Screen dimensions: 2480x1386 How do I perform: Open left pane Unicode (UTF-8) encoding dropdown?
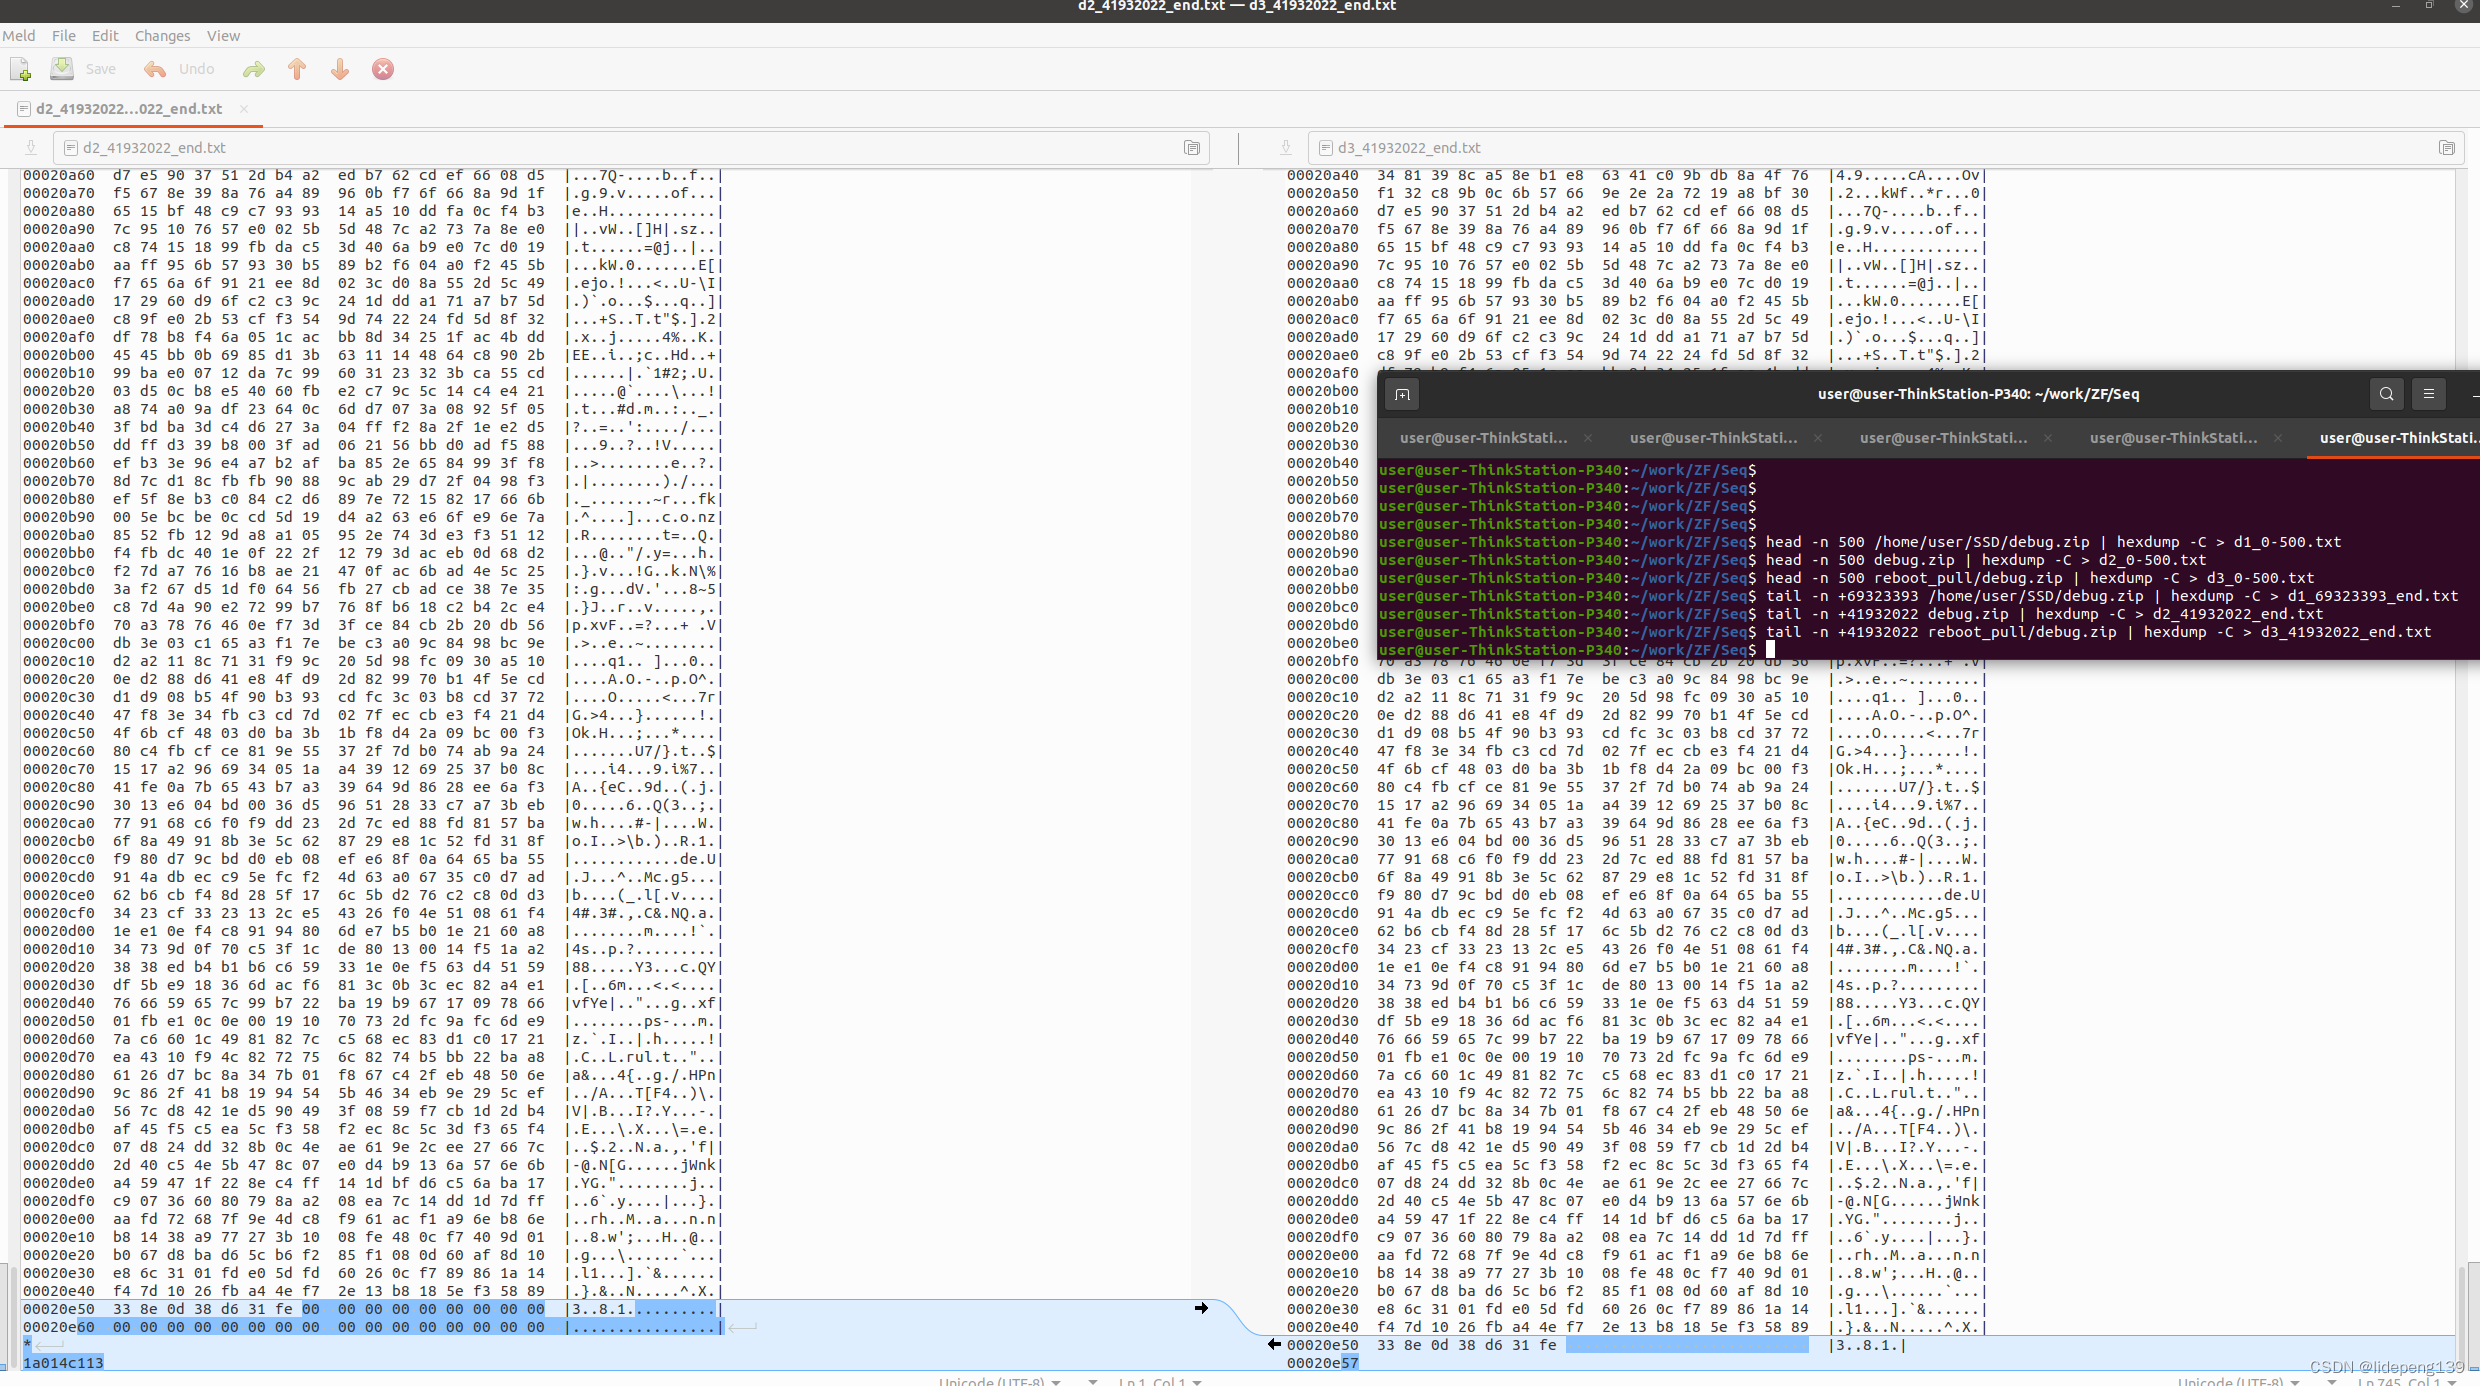1000,1381
